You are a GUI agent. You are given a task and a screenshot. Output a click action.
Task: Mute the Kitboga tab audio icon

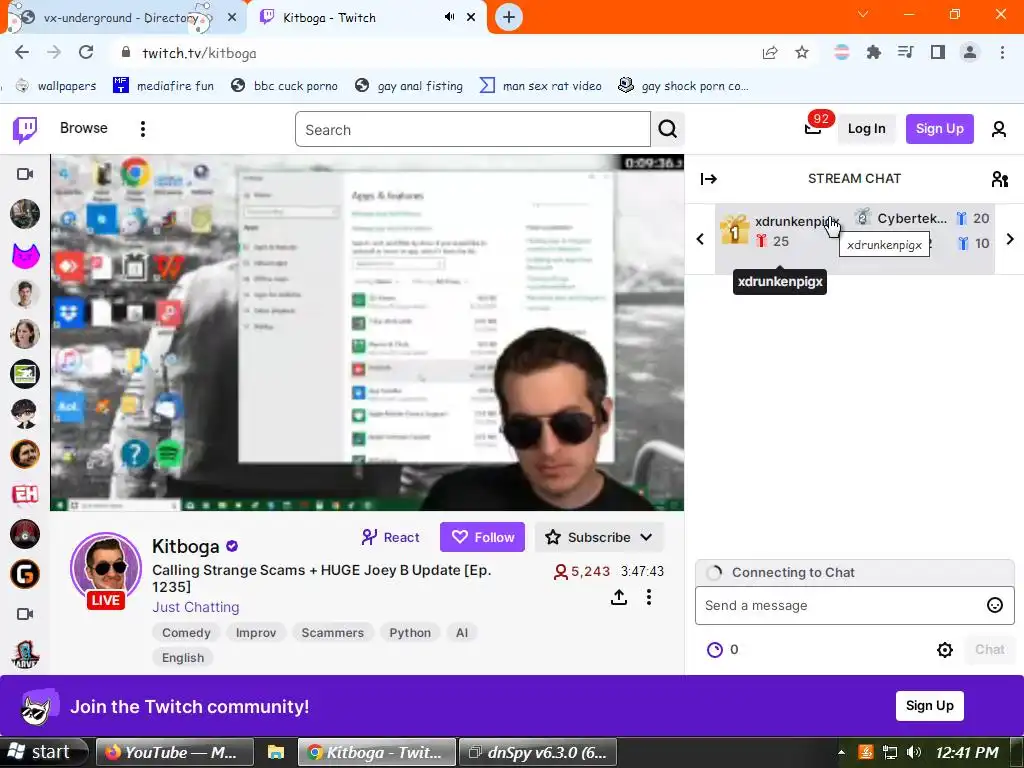point(449,17)
